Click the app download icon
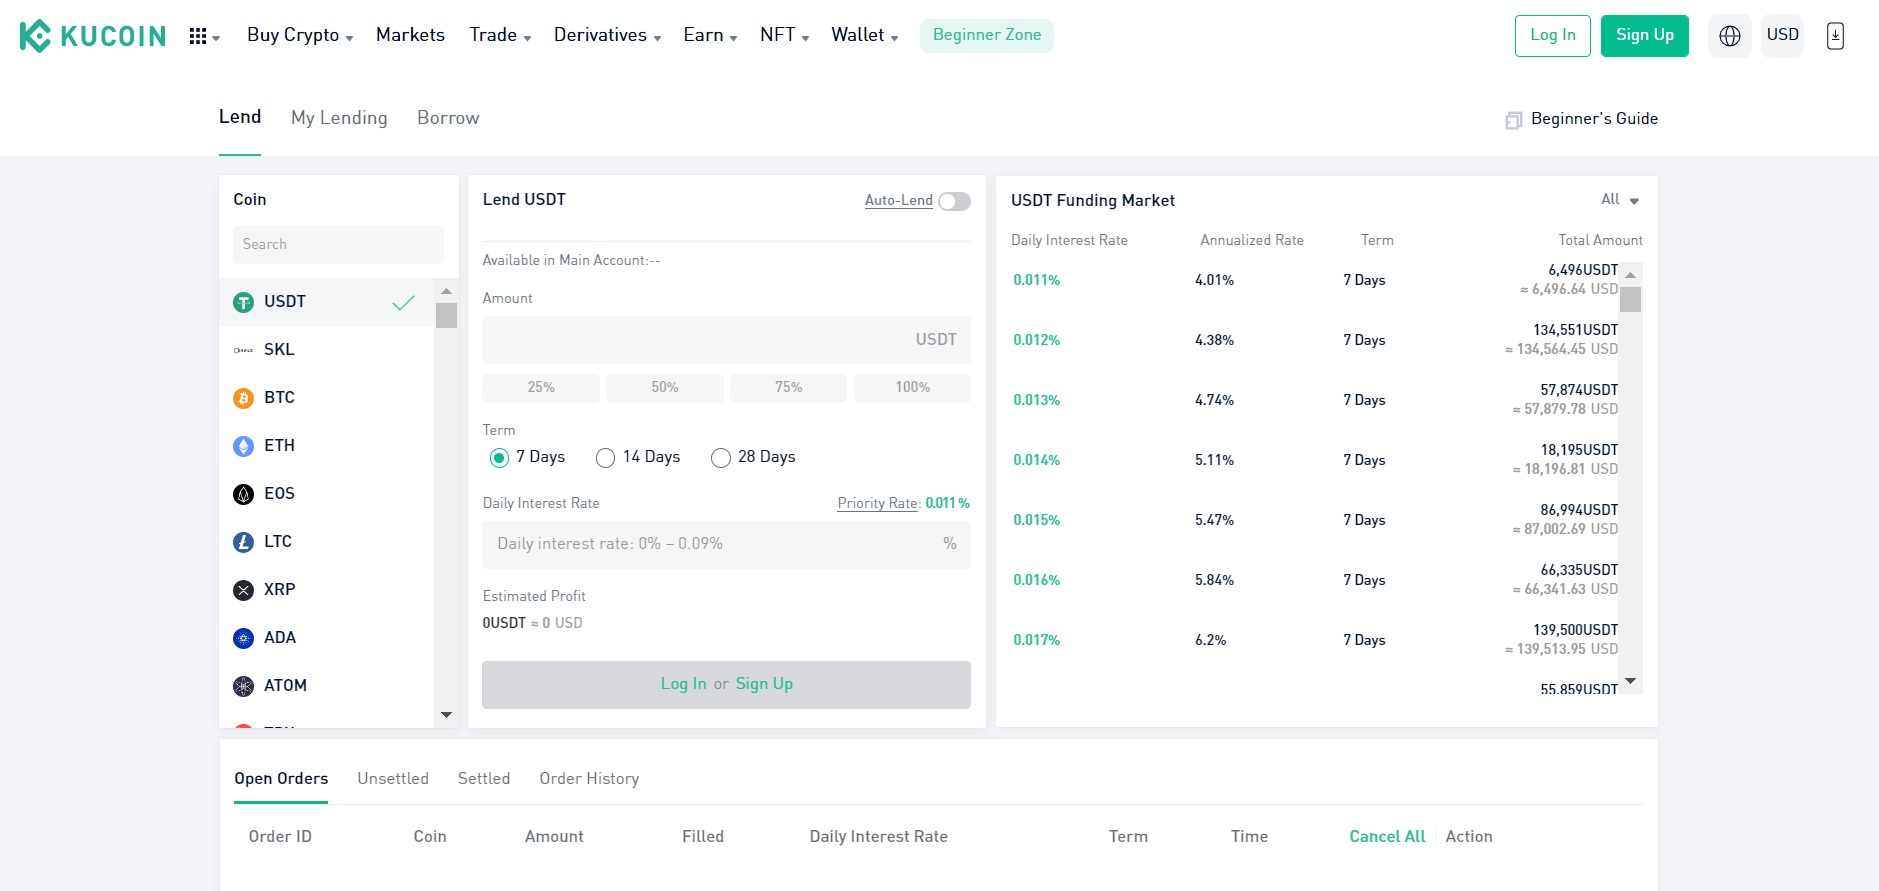The image size is (1879, 891). 1835,36
